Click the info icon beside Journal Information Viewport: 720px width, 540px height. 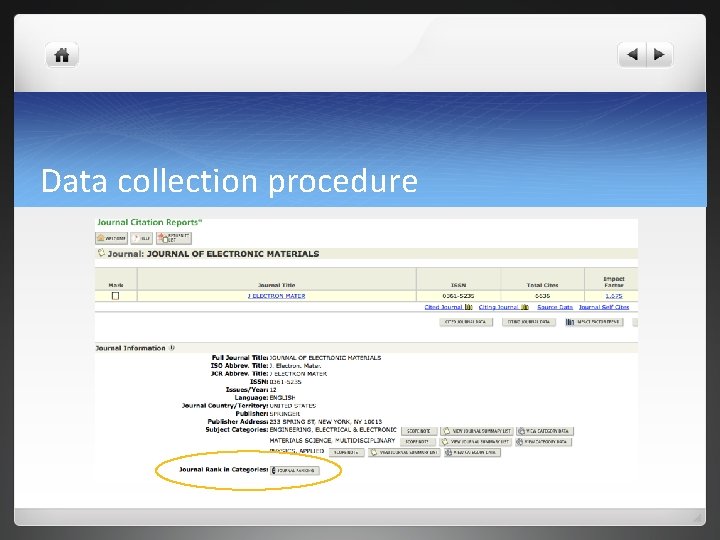point(172,348)
